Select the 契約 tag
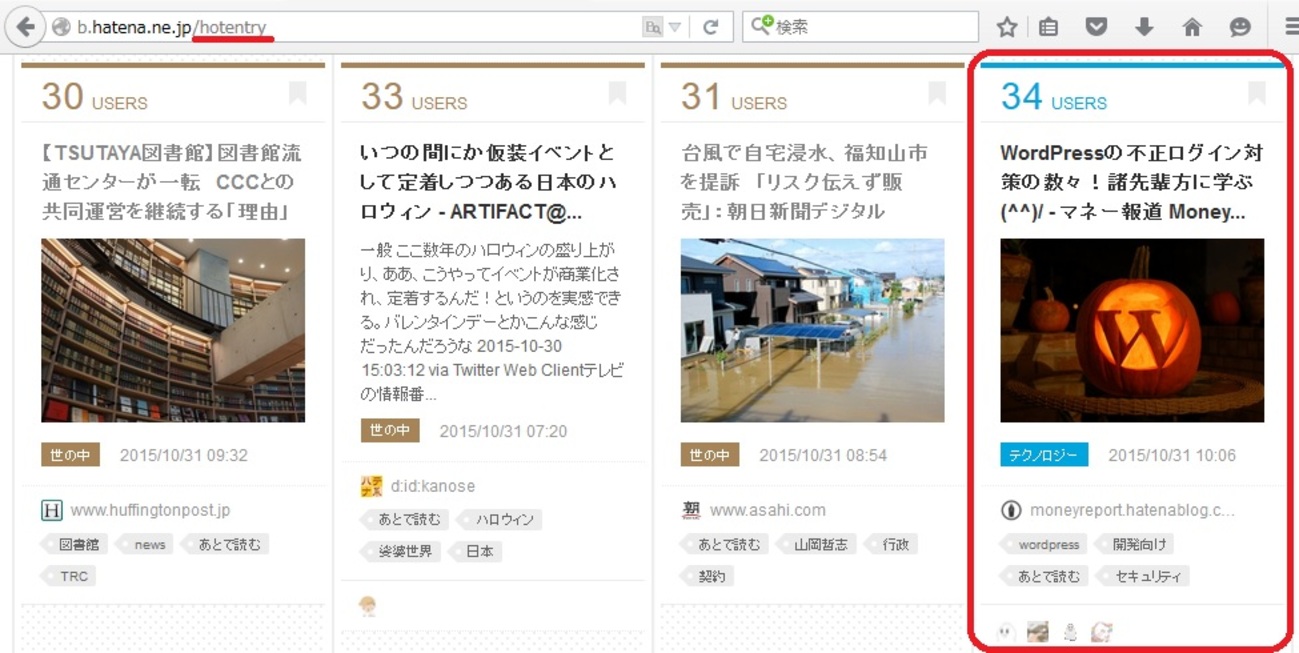This screenshot has width=1299, height=653. tap(708, 576)
